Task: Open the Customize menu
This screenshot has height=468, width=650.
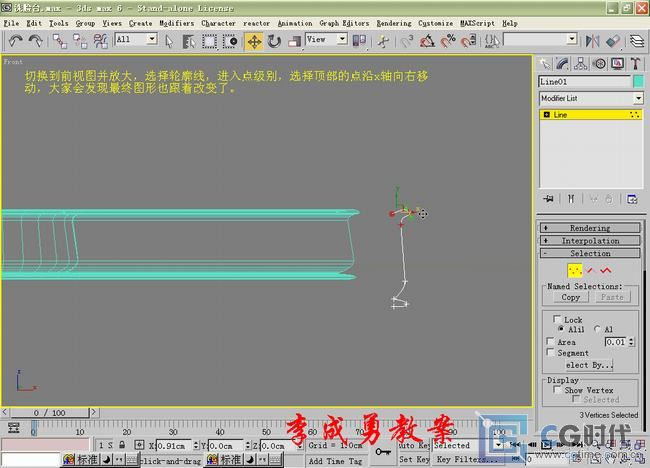Action: coord(435,23)
